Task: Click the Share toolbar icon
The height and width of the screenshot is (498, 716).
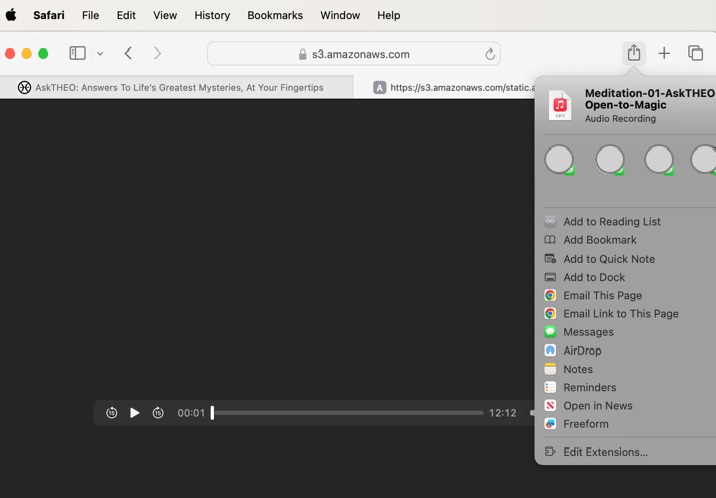Action: 634,53
